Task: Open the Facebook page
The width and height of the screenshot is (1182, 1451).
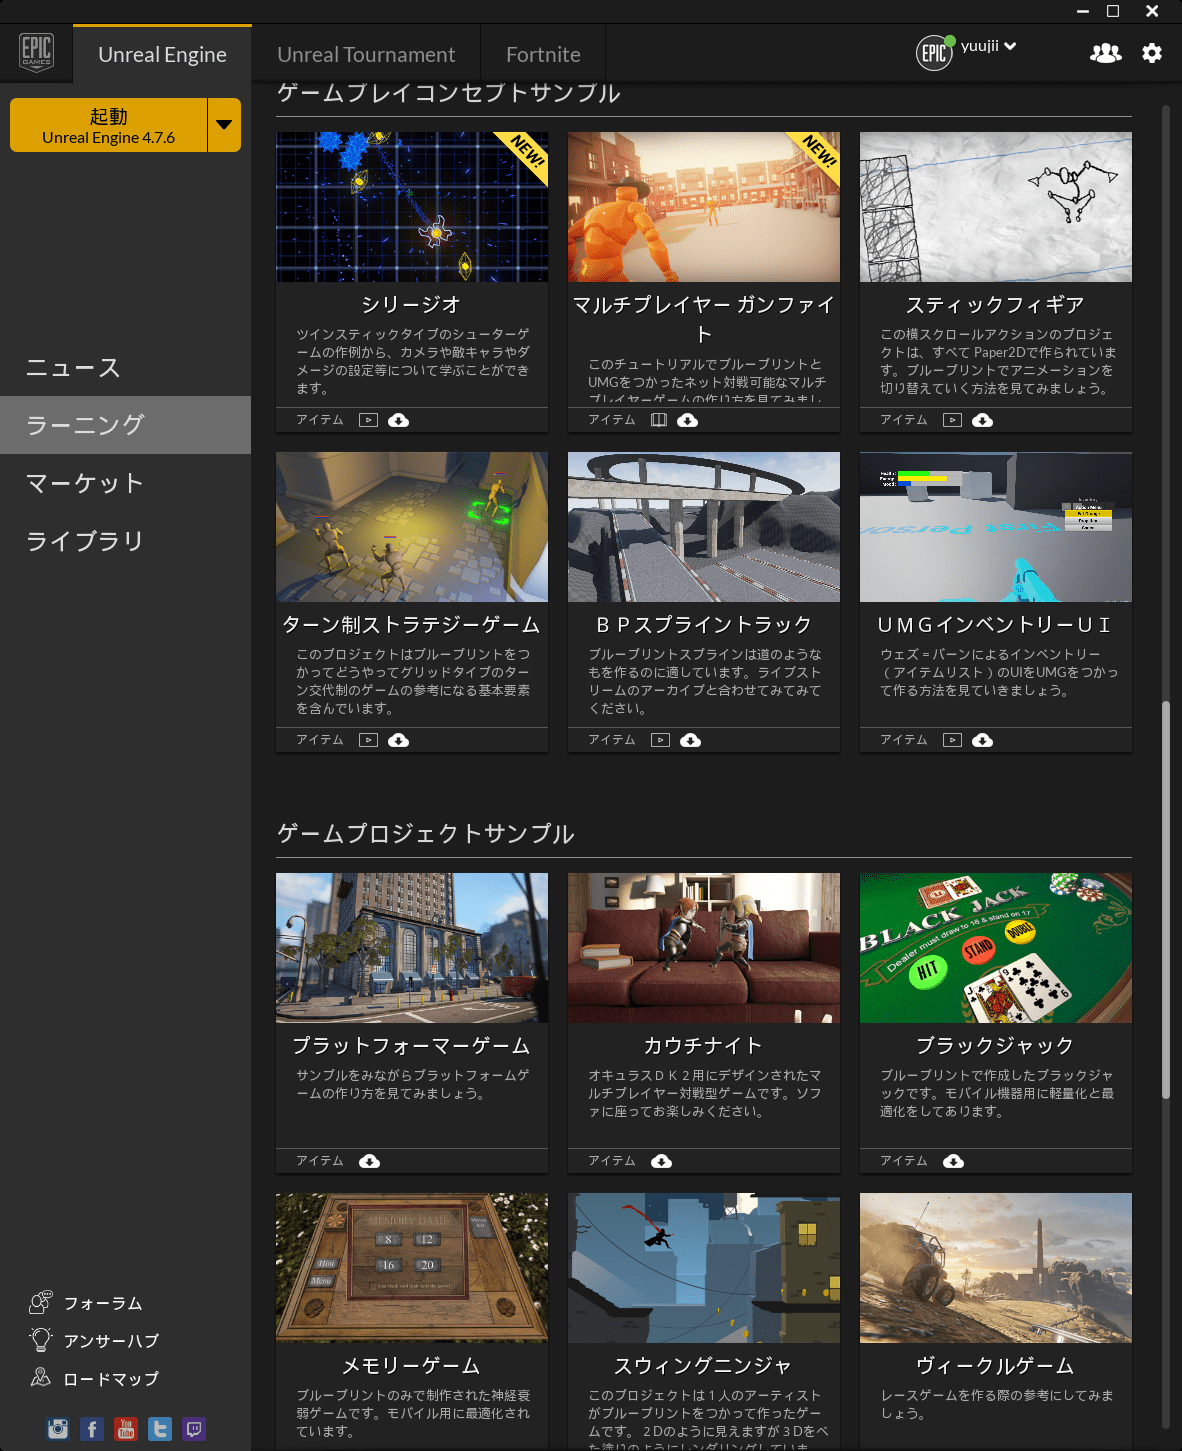Action: click(x=91, y=1429)
